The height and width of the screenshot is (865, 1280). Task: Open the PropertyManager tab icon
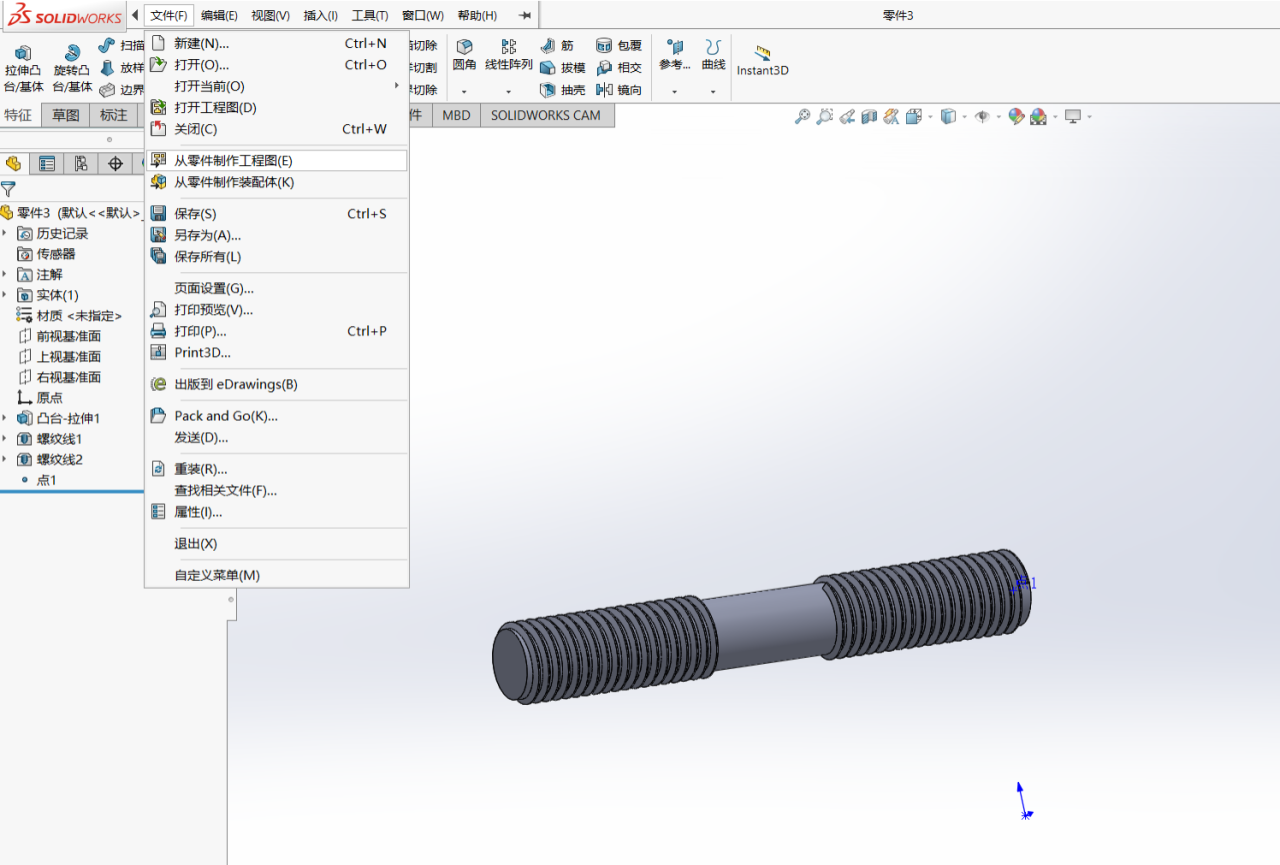(x=46, y=164)
